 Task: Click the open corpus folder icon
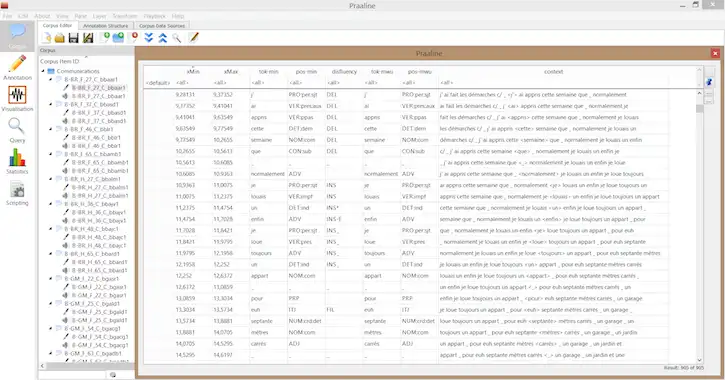point(60,38)
